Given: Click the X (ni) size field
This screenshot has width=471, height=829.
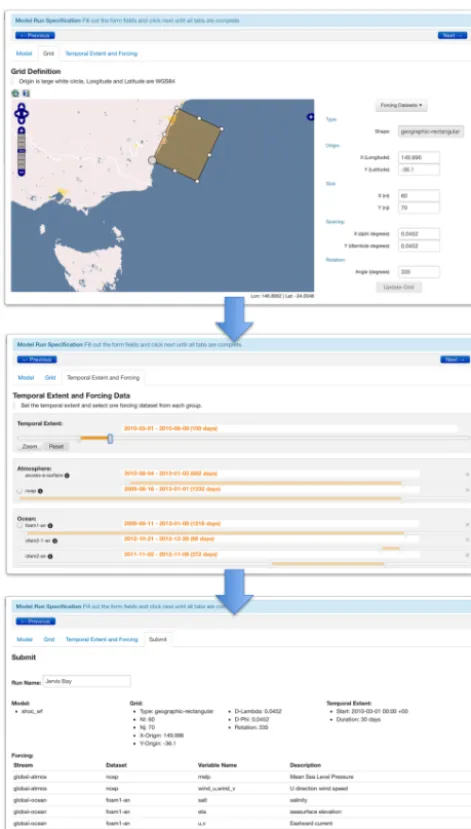Looking at the screenshot, I should tap(419, 196).
